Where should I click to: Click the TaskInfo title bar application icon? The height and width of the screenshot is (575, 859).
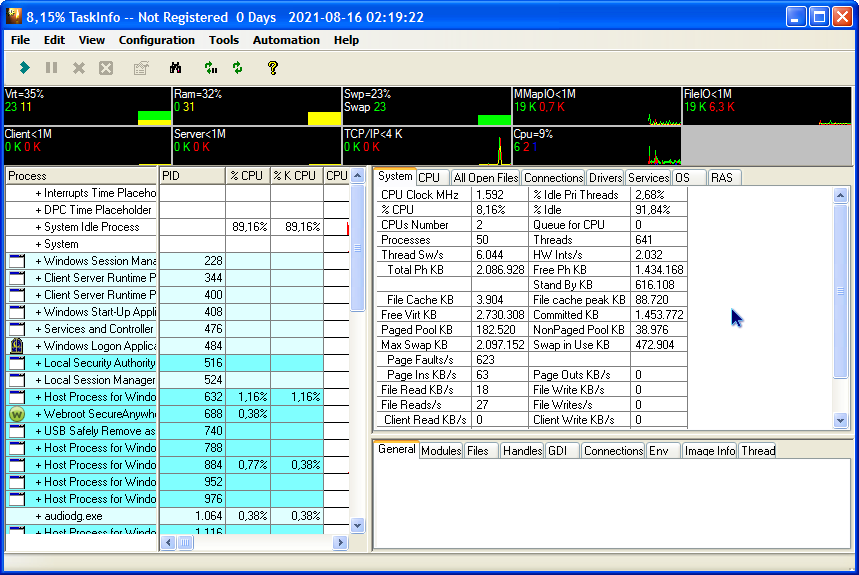click(14, 17)
